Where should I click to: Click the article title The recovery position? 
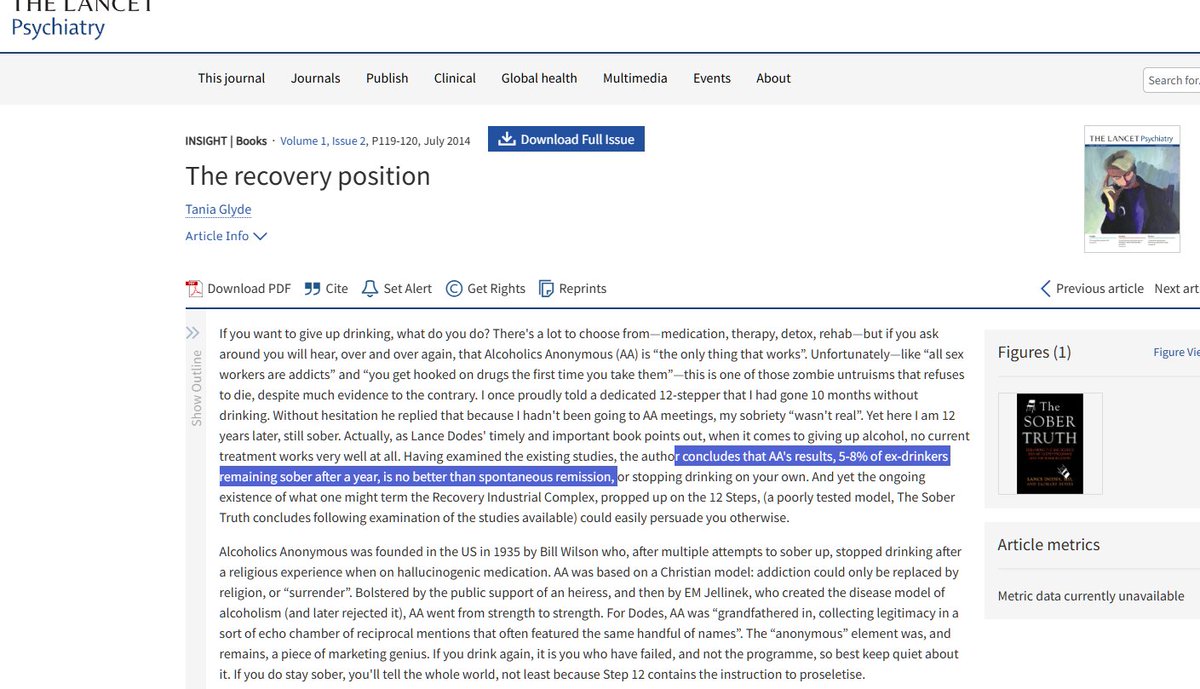(x=308, y=176)
